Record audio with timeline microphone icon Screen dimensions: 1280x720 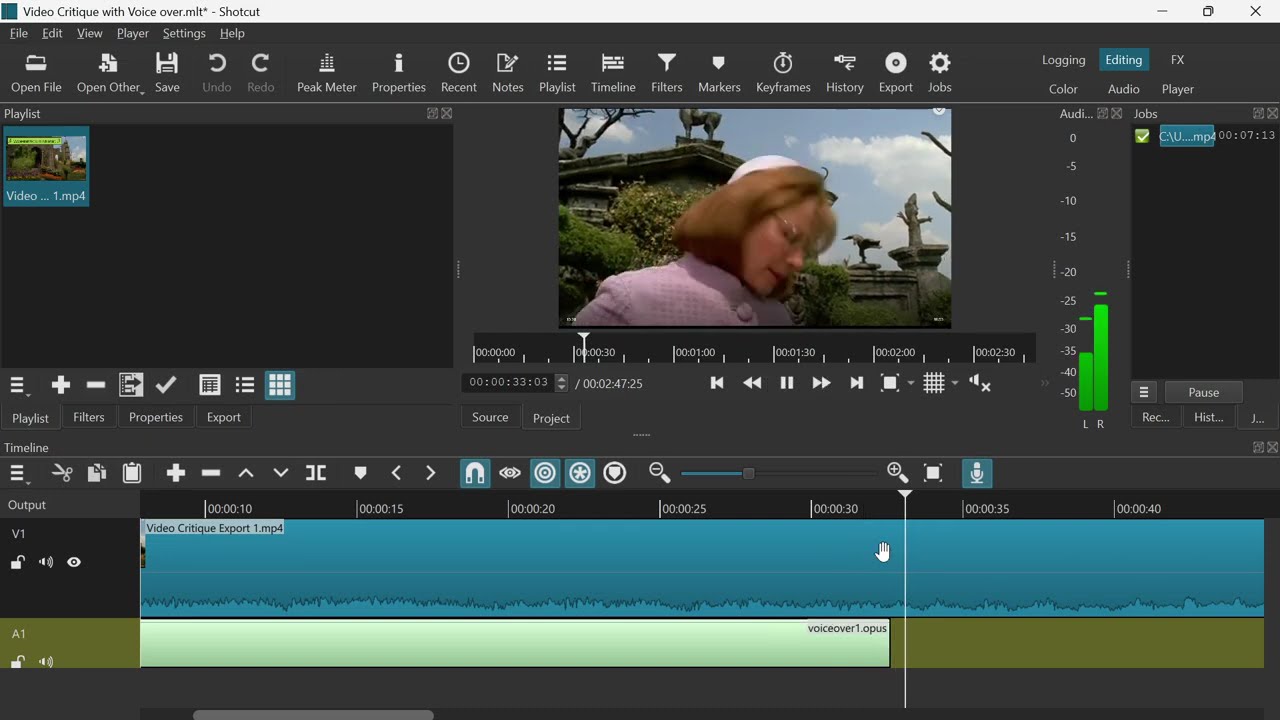tap(977, 473)
